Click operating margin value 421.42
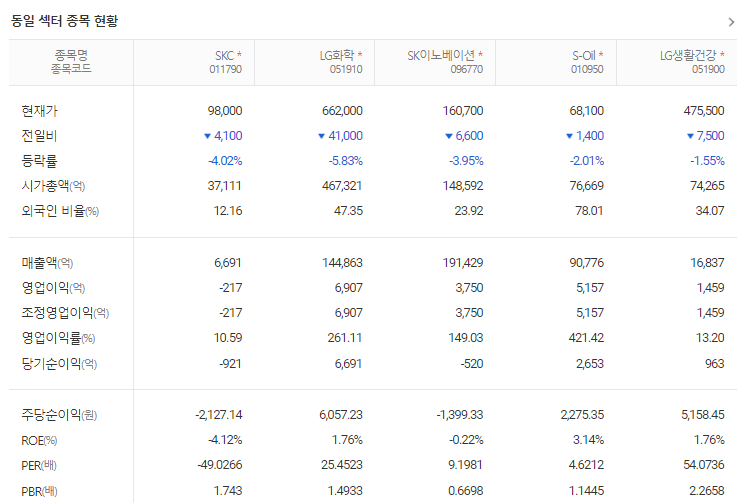This screenshot has height=503, width=746. click(586, 338)
